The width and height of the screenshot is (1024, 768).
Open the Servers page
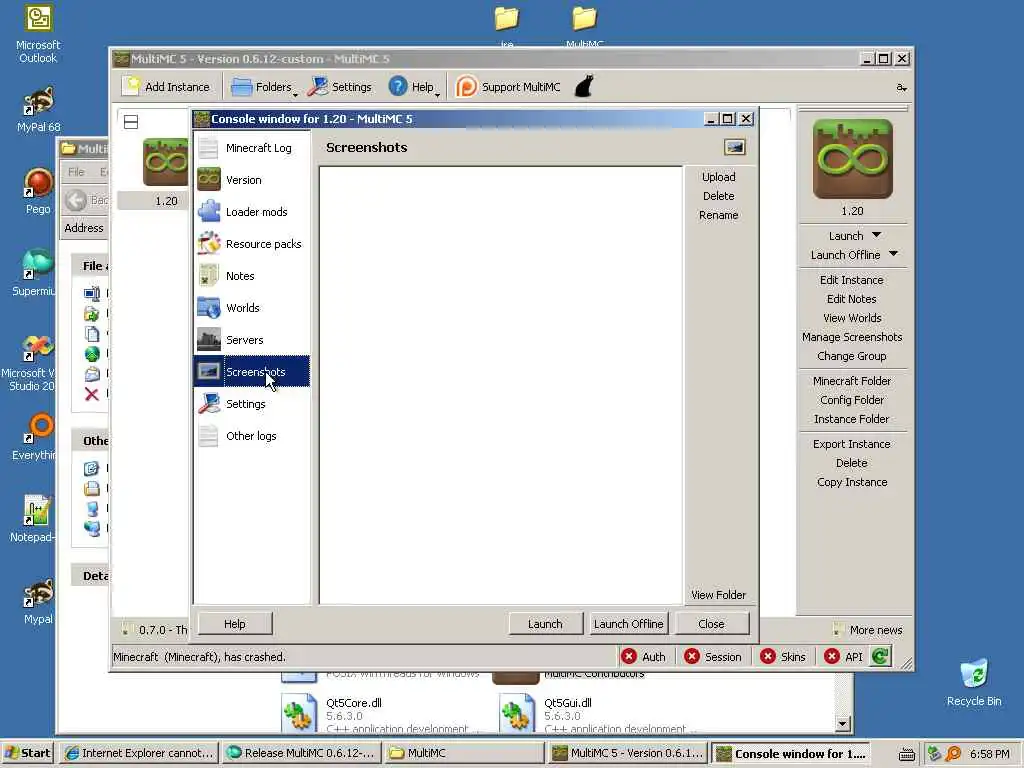[x=251, y=340]
